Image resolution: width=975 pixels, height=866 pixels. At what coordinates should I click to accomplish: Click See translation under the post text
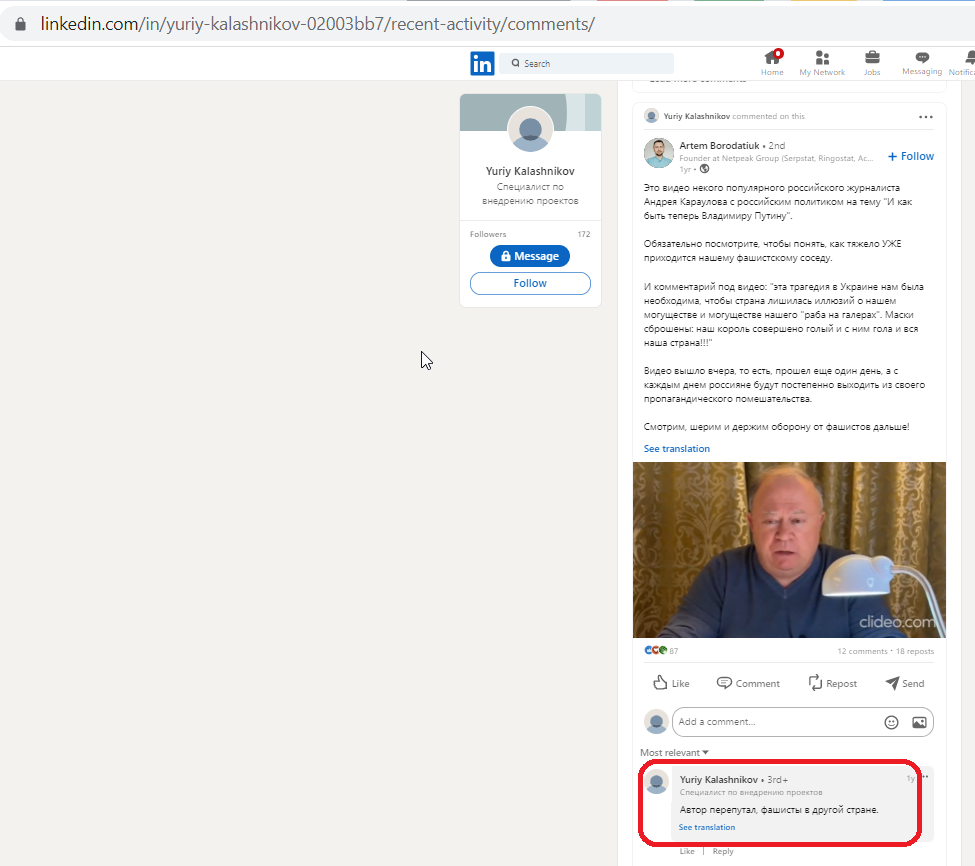tap(677, 448)
